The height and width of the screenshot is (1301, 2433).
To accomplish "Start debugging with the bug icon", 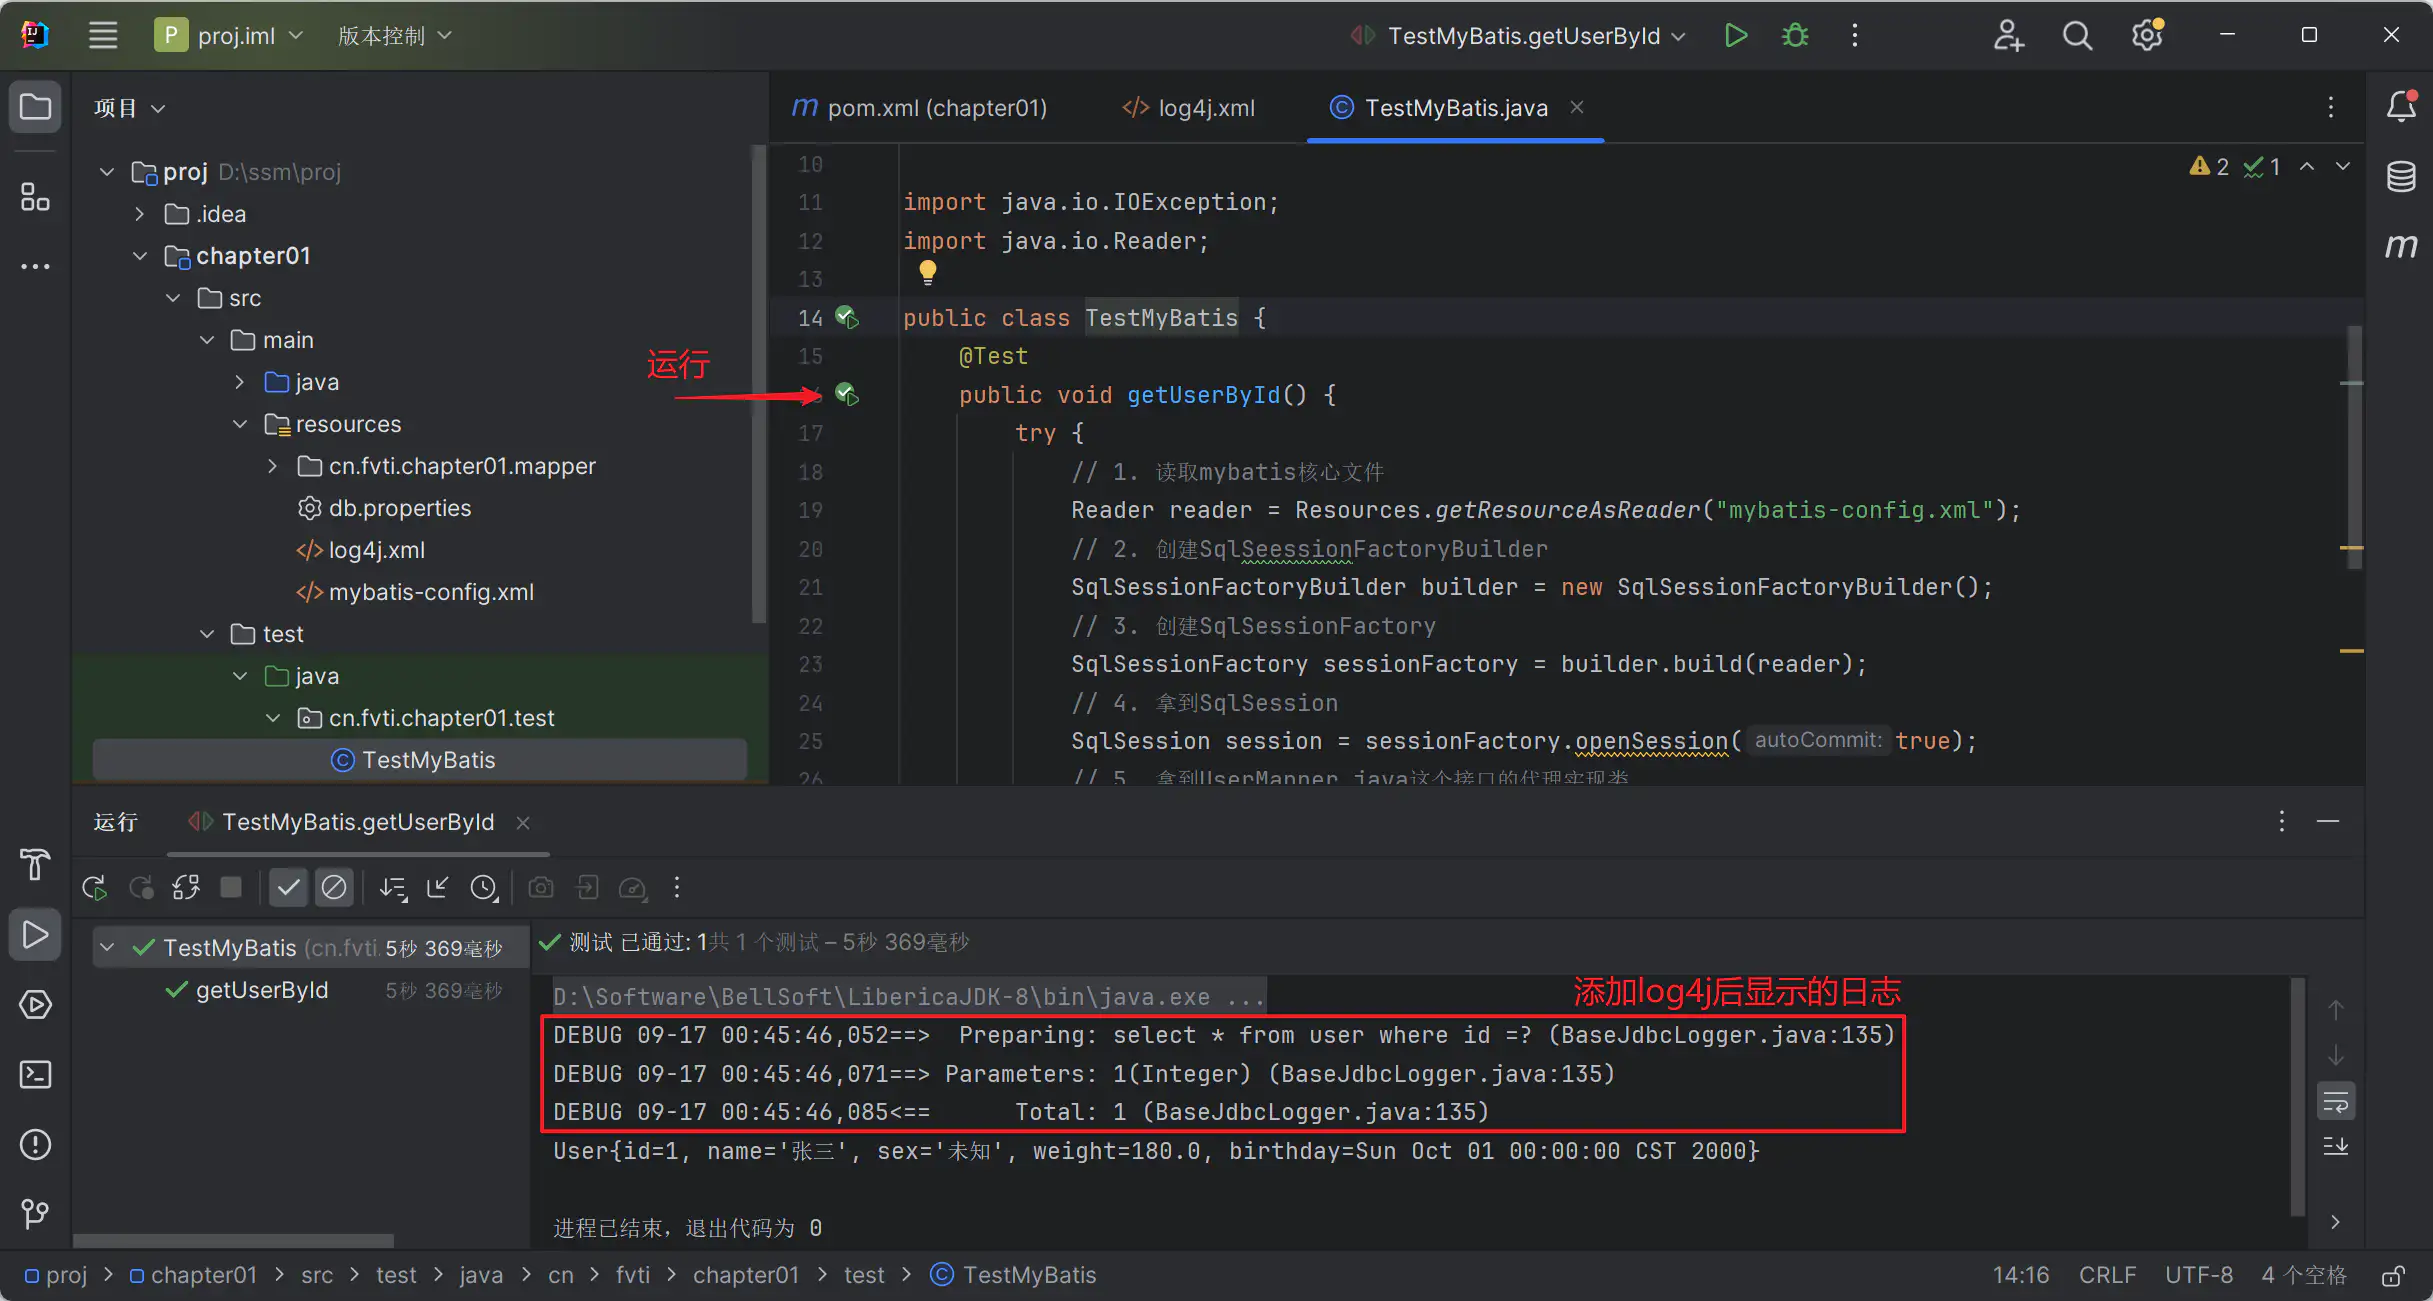I will [1796, 35].
